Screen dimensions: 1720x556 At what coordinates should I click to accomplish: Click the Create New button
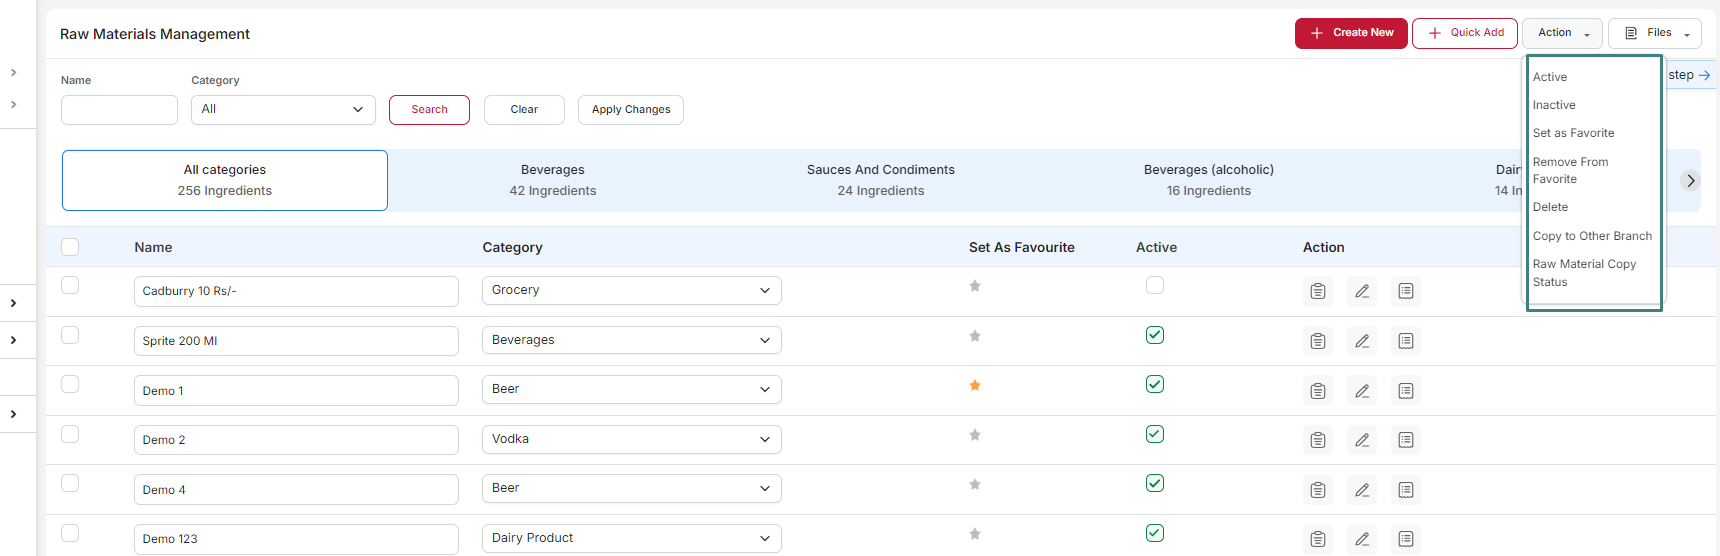1351,33
